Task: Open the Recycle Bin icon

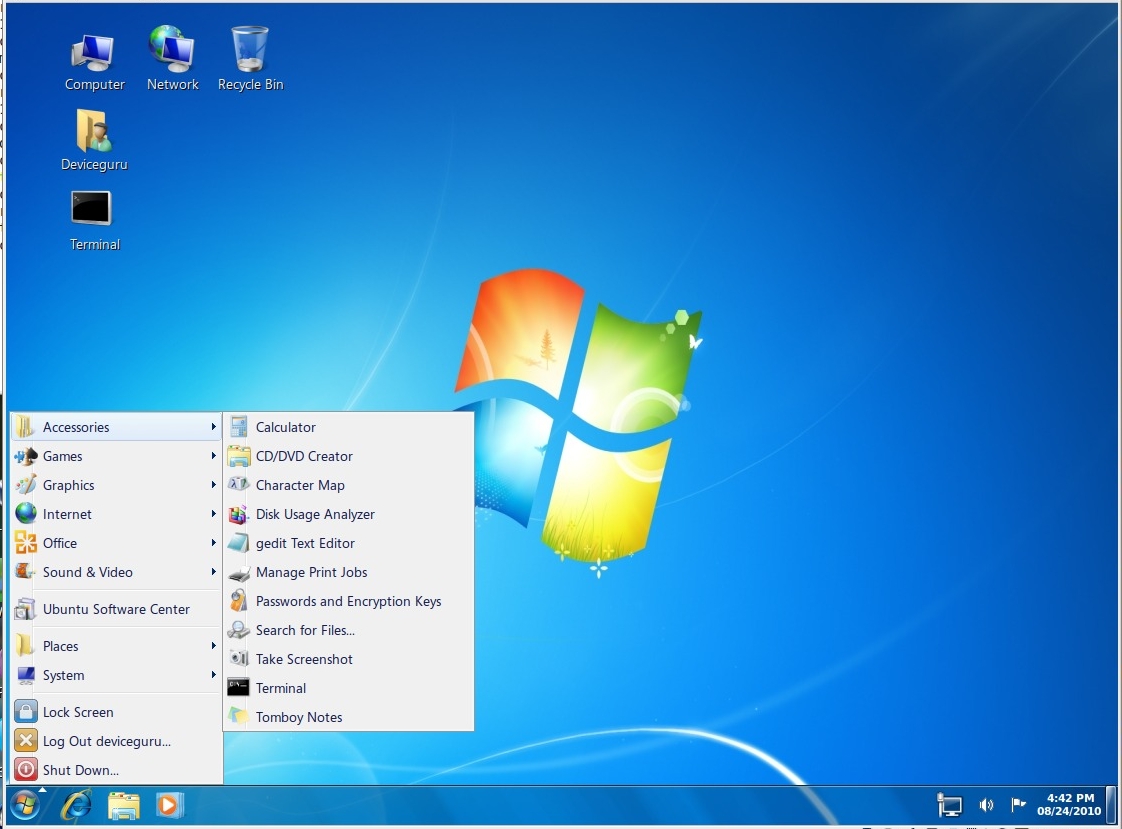Action: point(250,49)
